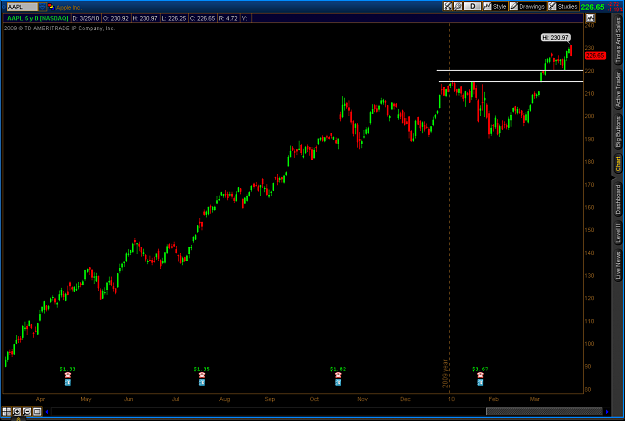Click the C: 226.65 close value
This screenshot has height=421, width=625.
[202, 18]
